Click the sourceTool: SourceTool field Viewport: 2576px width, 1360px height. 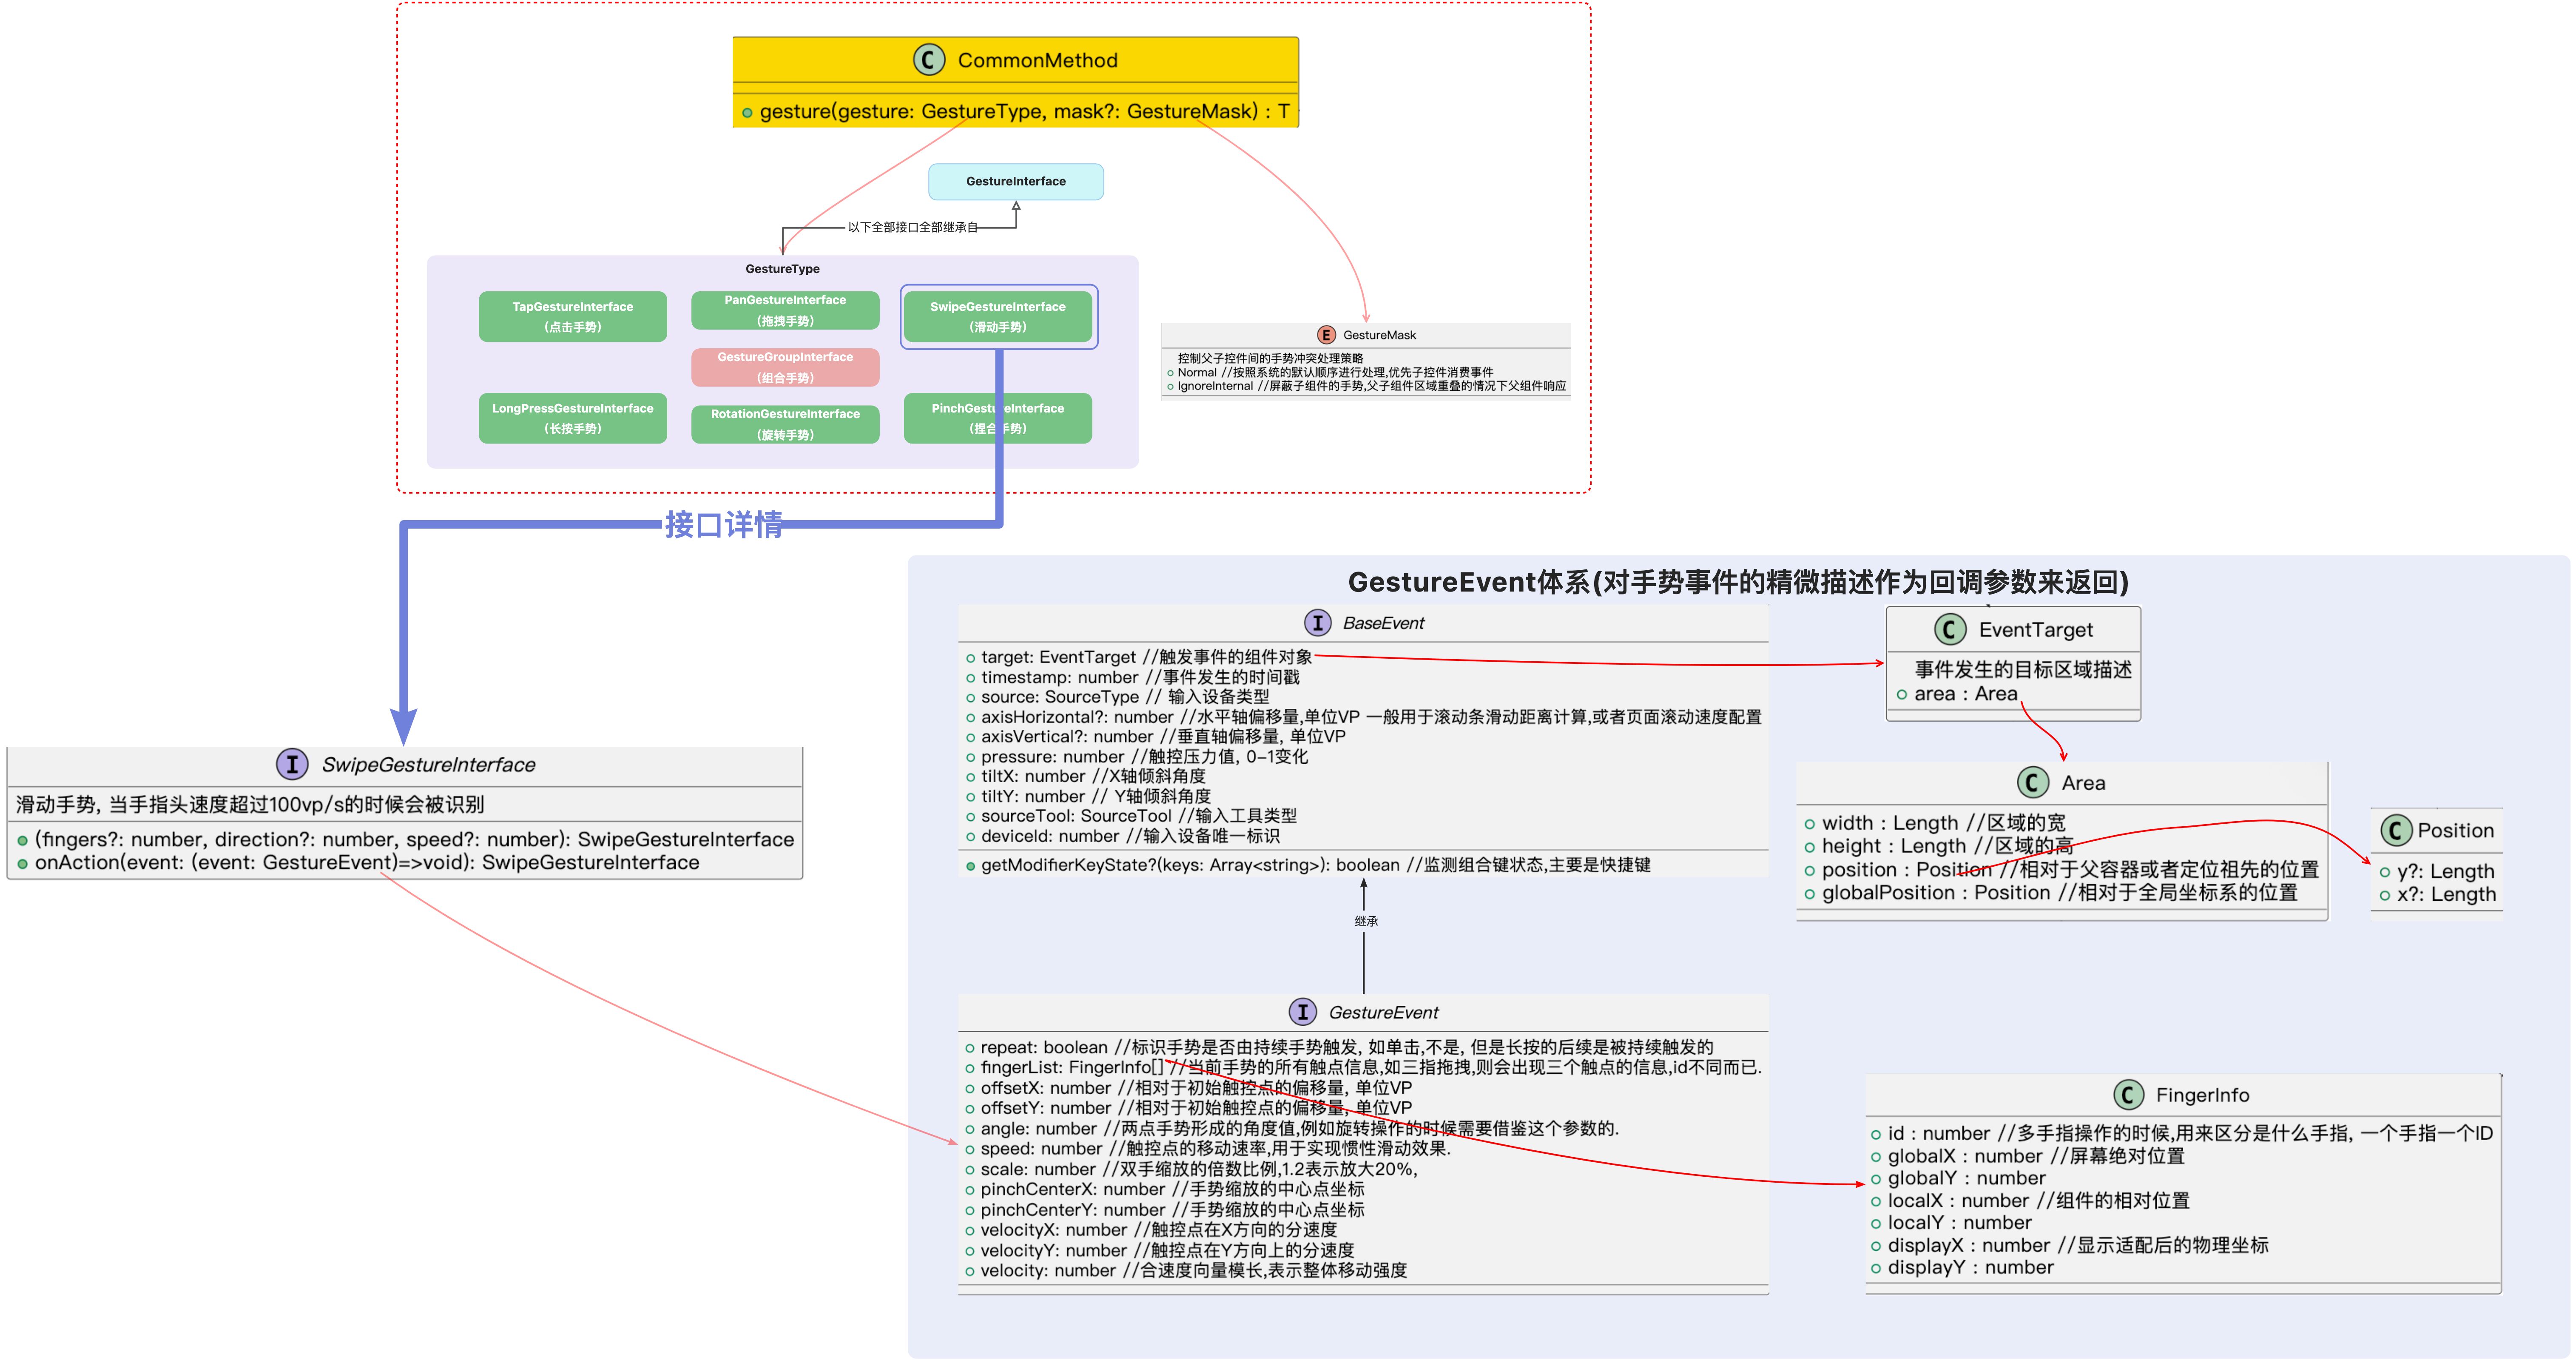coord(1139,816)
